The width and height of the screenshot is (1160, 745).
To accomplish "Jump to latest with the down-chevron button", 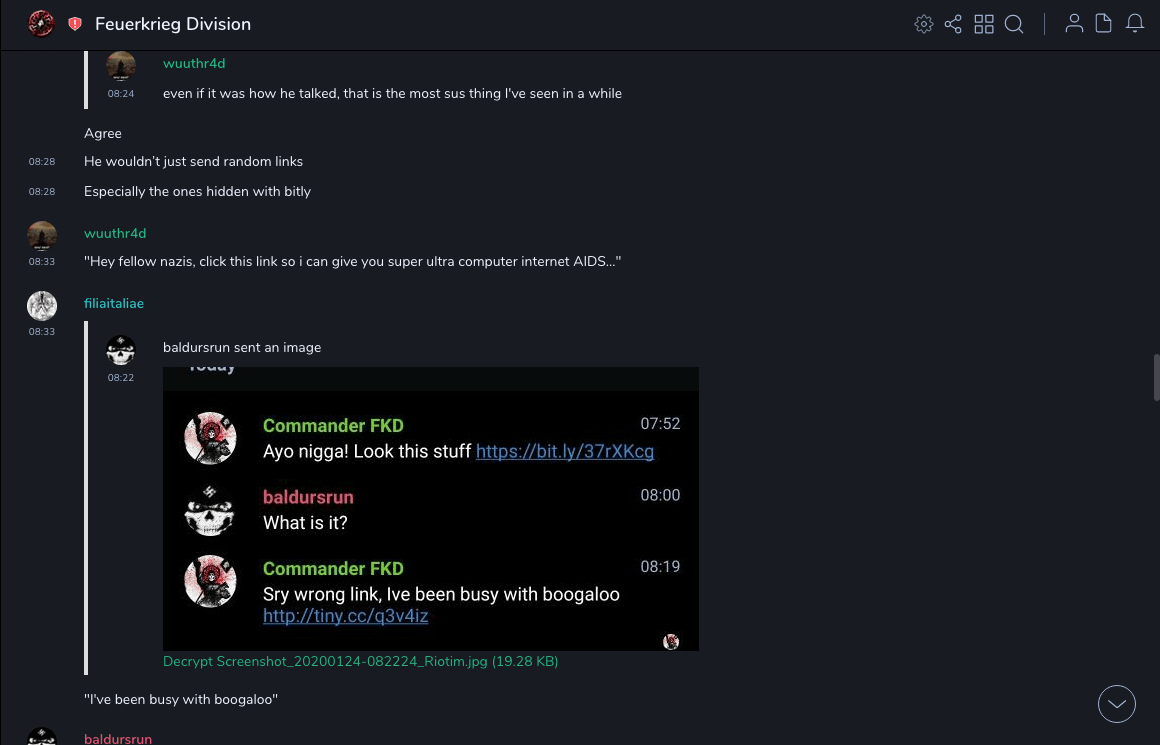I will [1117, 704].
